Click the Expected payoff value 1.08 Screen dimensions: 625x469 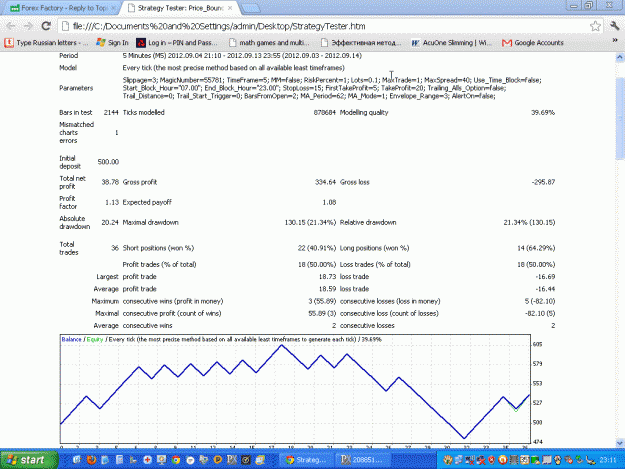329,202
